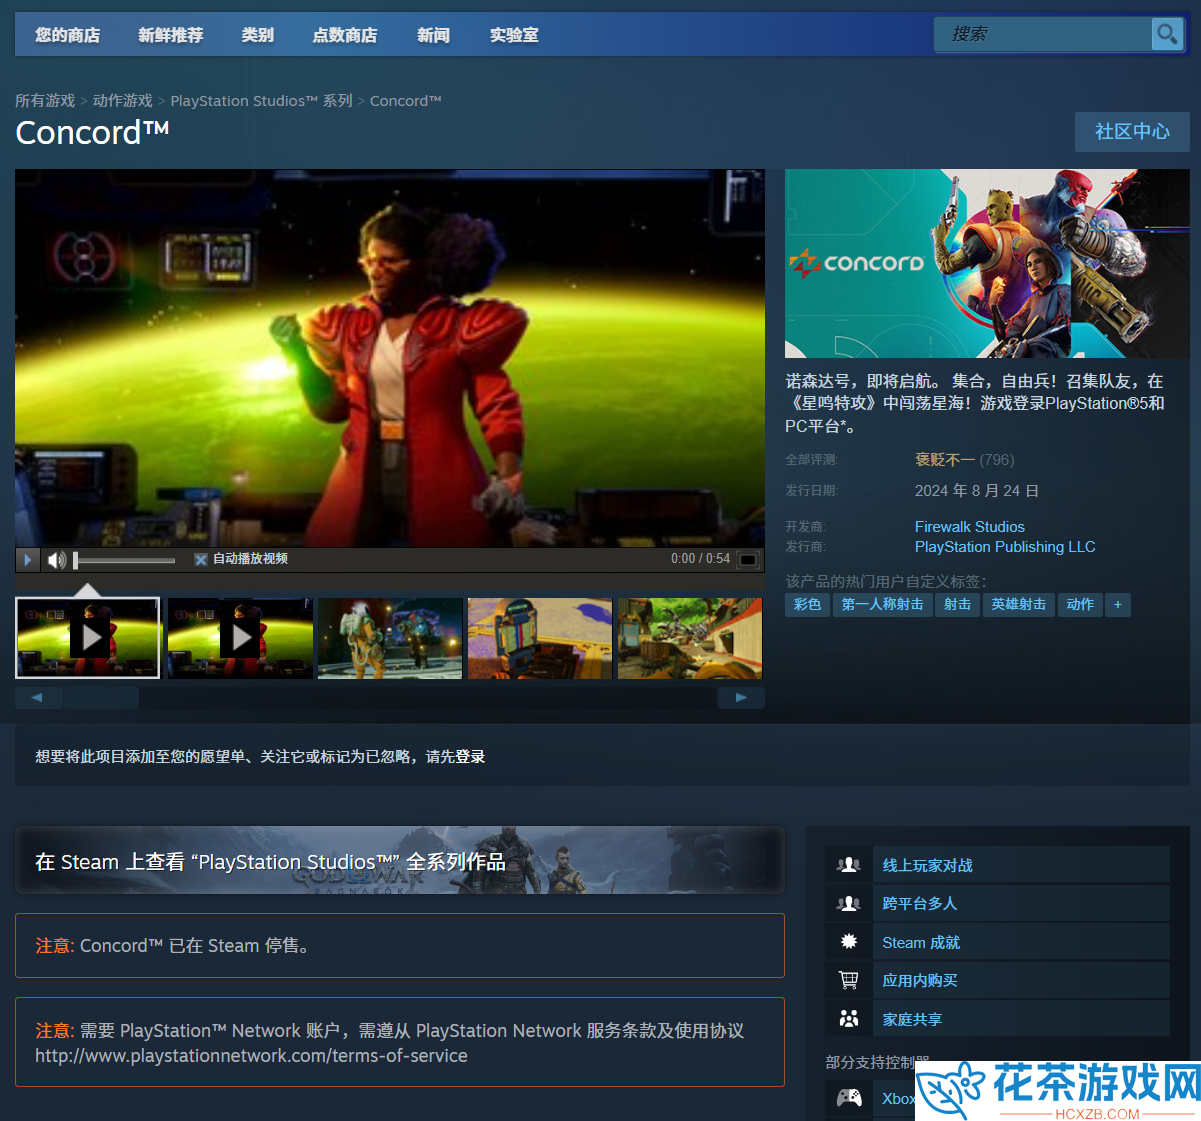Open the video in fullscreen mode

pos(748,559)
